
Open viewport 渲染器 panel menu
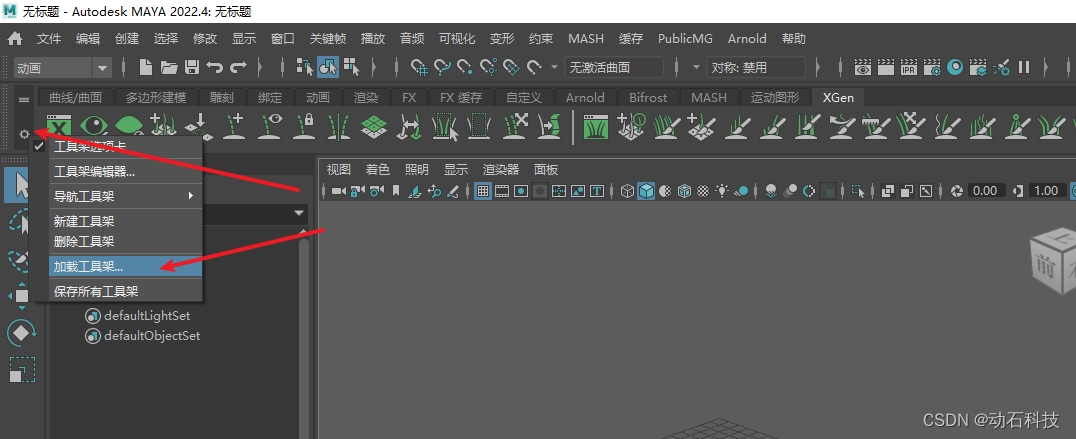click(x=501, y=169)
